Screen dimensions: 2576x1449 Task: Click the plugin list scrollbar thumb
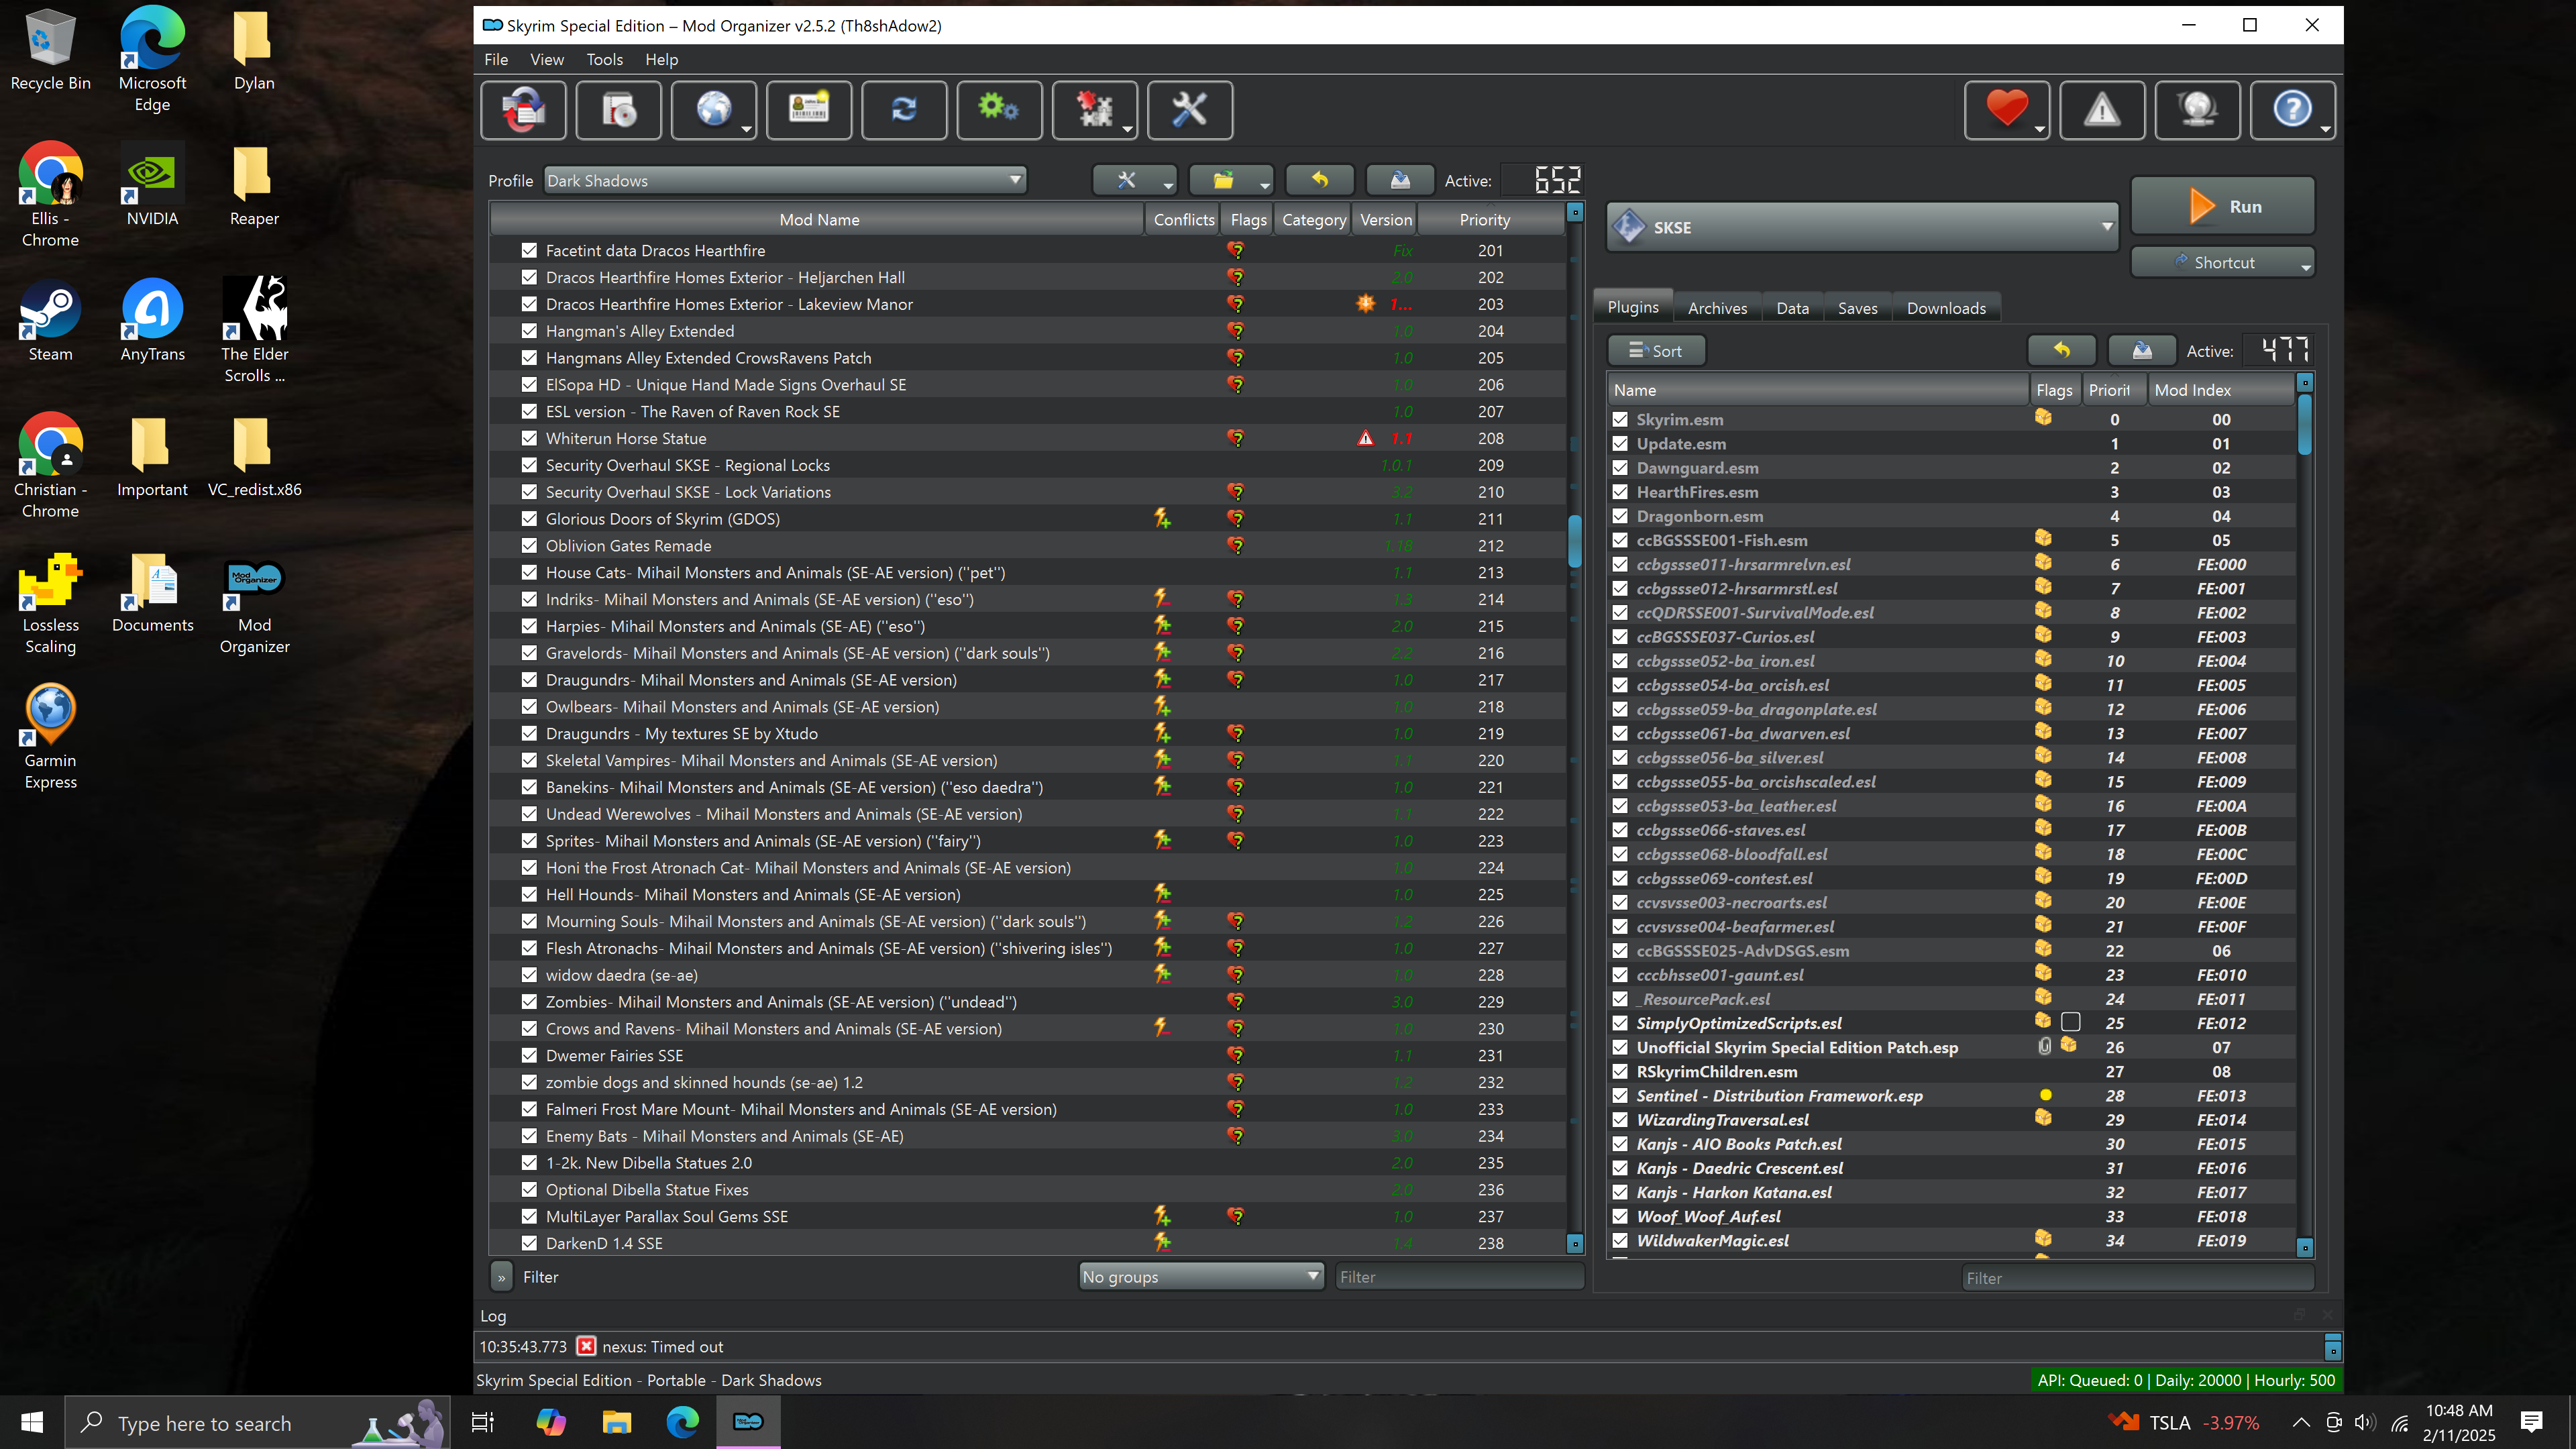pos(2304,425)
